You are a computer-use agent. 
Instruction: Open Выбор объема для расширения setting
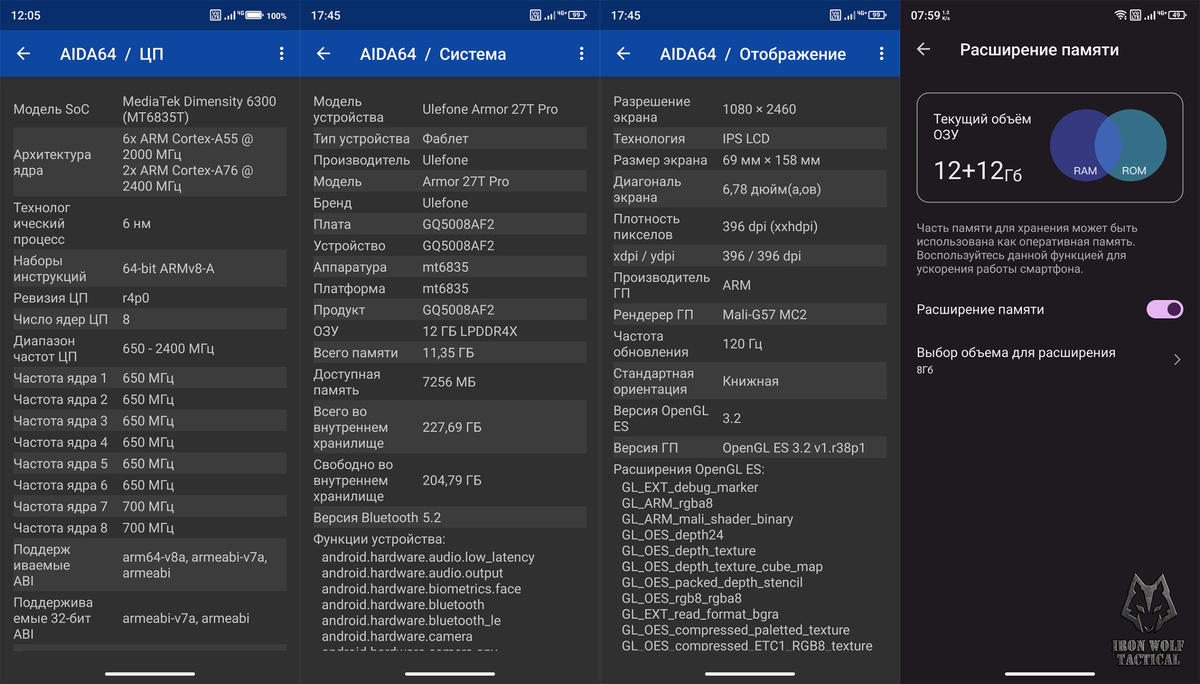pos(1050,360)
